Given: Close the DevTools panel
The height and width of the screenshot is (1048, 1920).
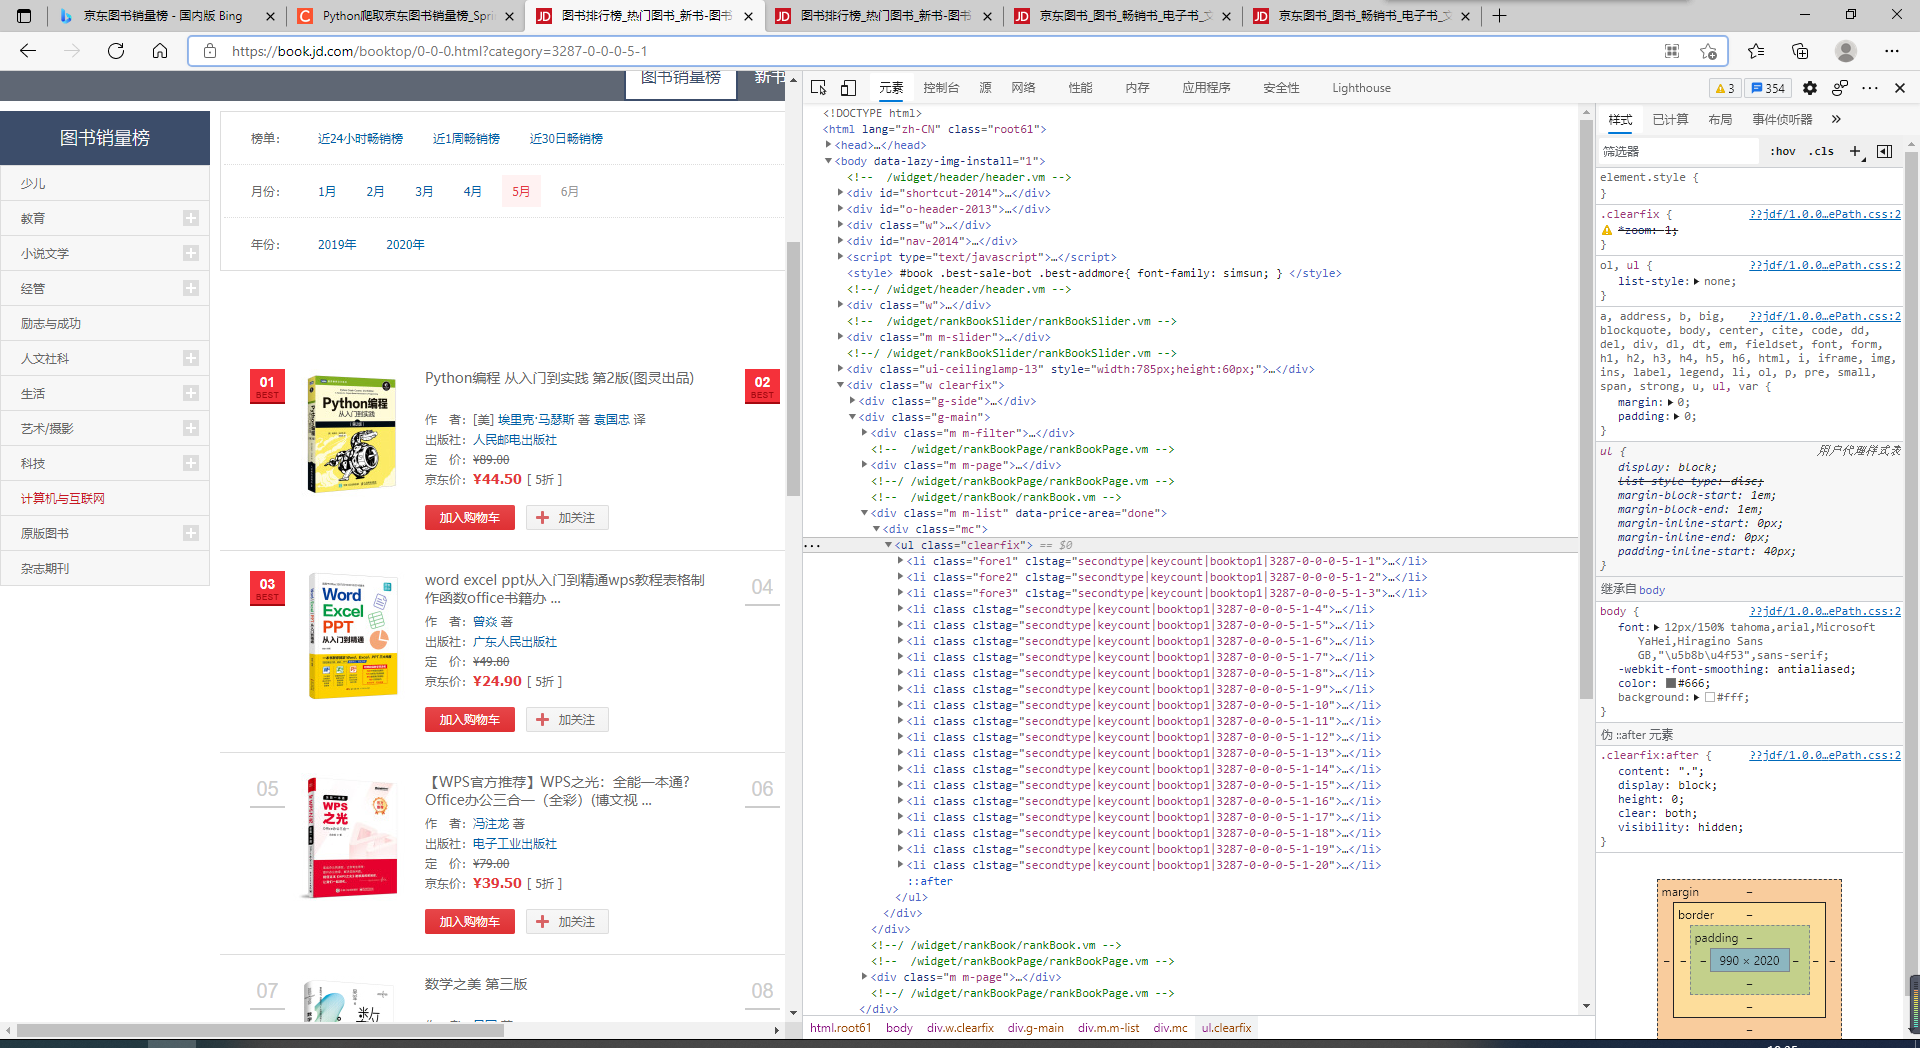Looking at the screenshot, I should click(x=1900, y=88).
